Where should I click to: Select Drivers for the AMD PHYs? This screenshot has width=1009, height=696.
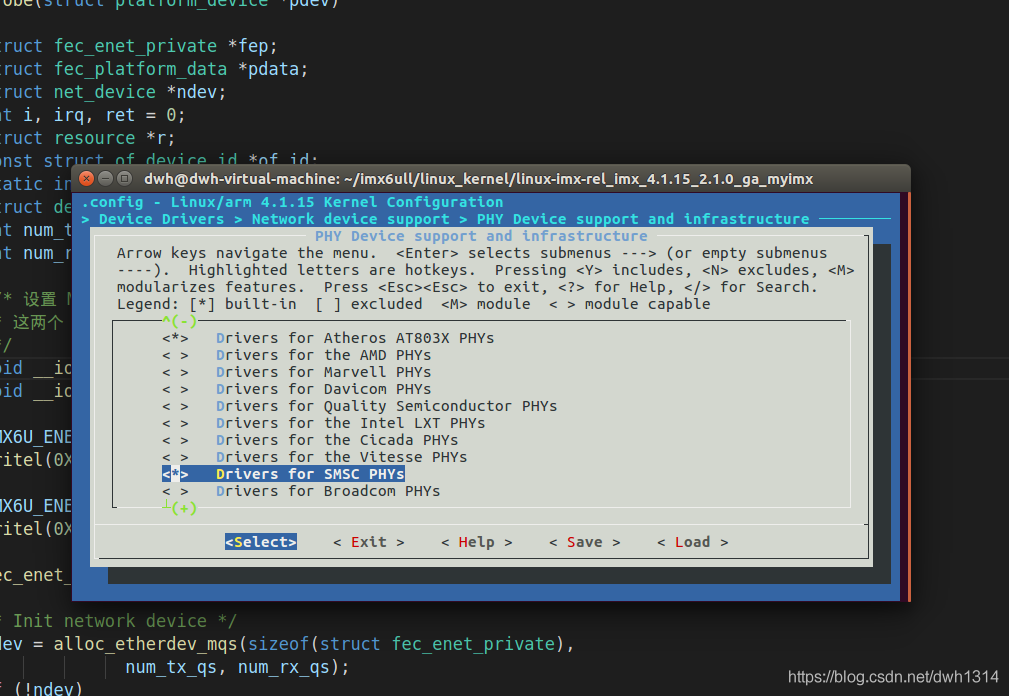click(324, 355)
